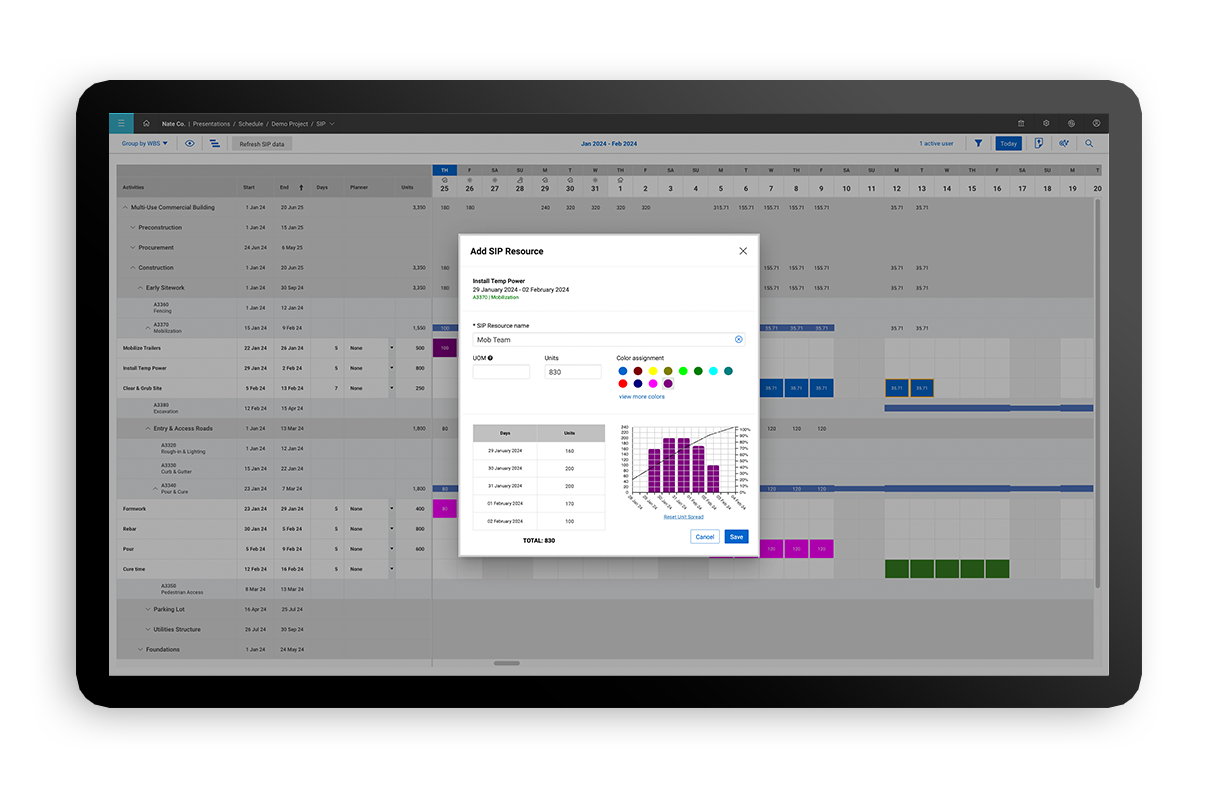Open the notes flag icon beside Today

[1039, 144]
